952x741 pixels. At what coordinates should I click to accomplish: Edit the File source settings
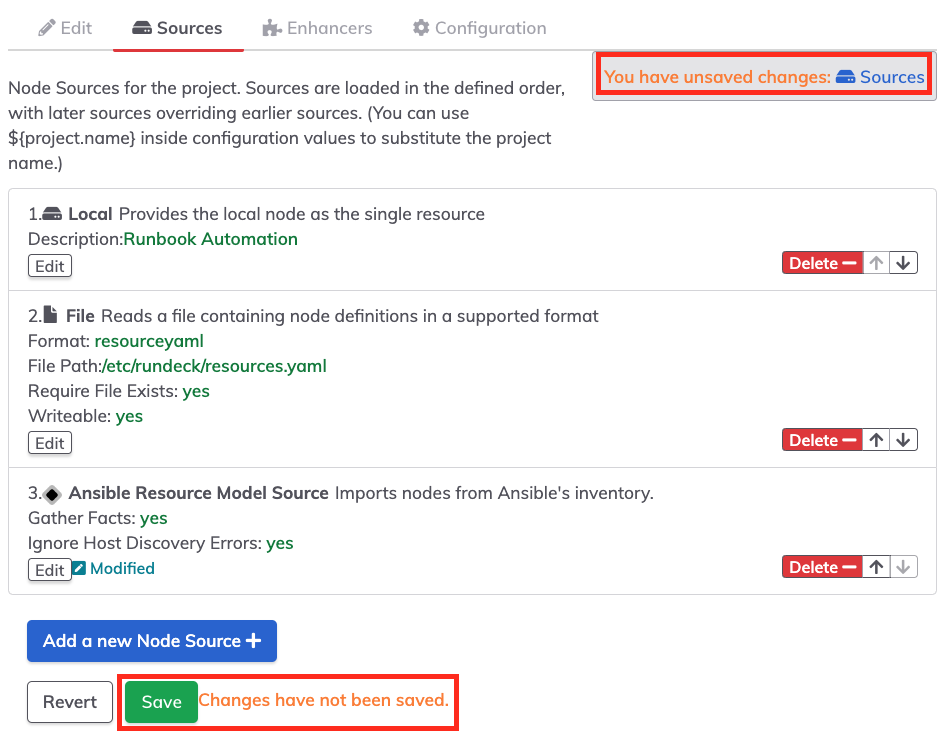coord(50,443)
